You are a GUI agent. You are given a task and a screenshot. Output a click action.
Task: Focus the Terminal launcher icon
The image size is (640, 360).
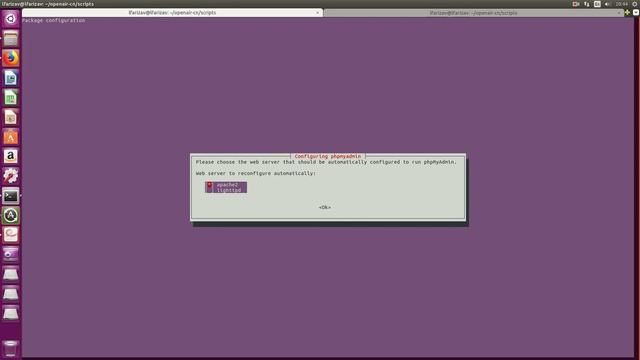click(11, 196)
